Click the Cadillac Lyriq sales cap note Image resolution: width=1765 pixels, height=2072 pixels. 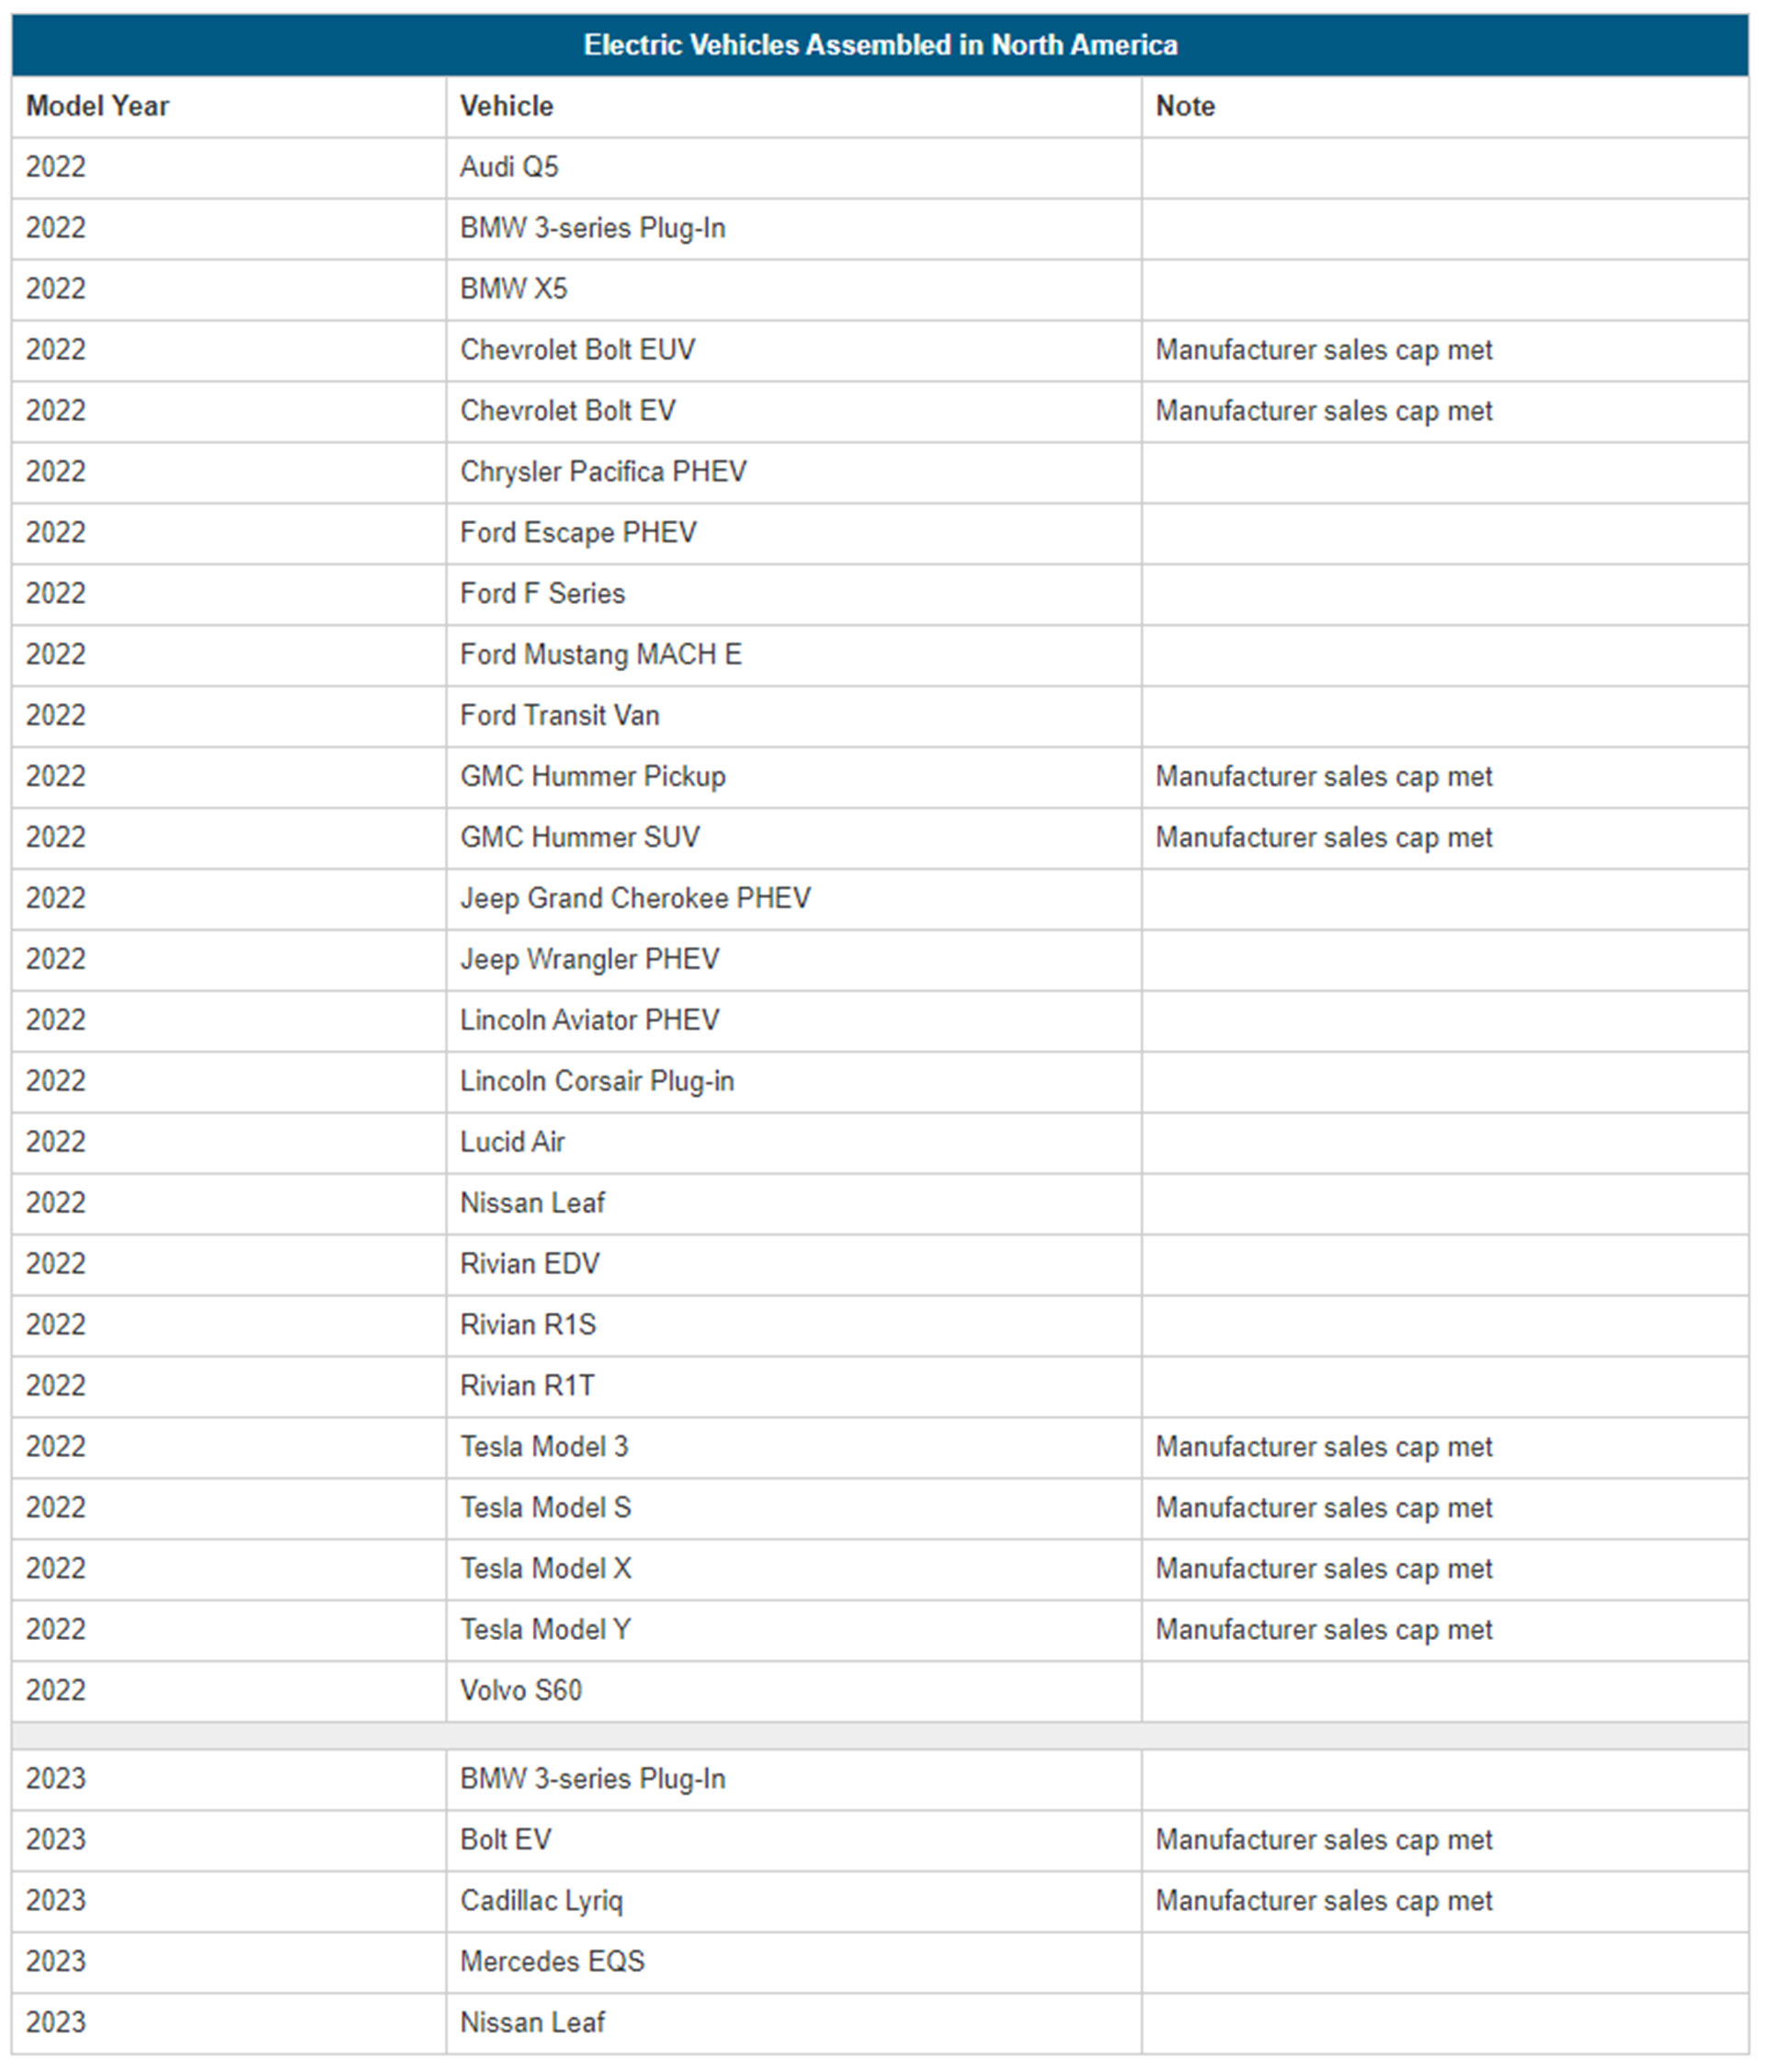pos(1323,1900)
